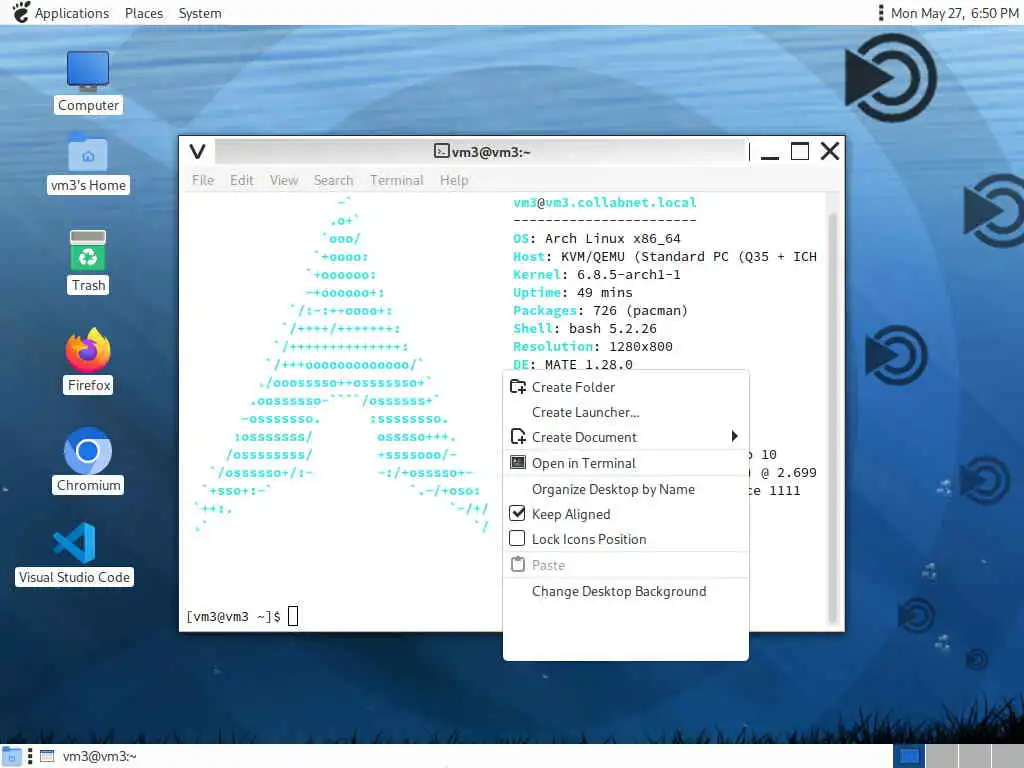Enable Lock Icons Position checkbox

click(517, 538)
